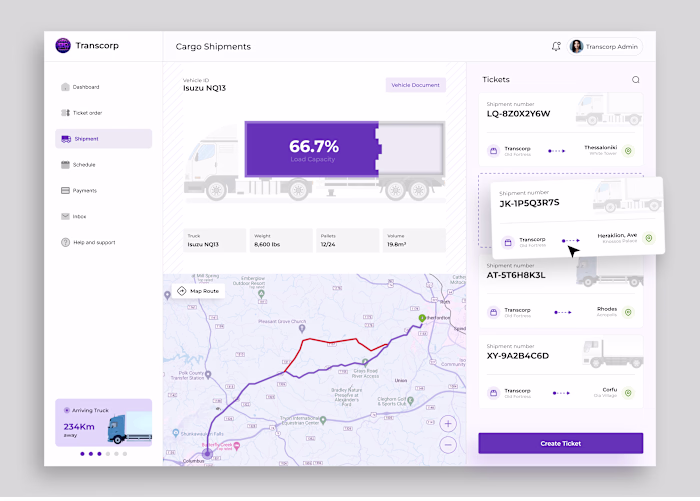This screenshot has height=501, width=700.
Task: Click the Dashboard home icon
Action: pos(65,87)
